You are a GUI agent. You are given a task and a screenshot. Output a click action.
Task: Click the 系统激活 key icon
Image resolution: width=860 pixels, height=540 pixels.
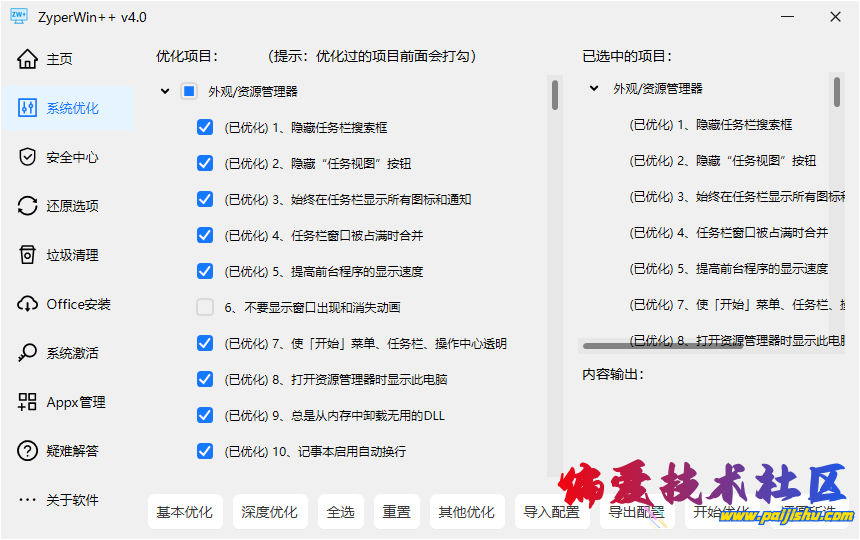tap(28, 353)
